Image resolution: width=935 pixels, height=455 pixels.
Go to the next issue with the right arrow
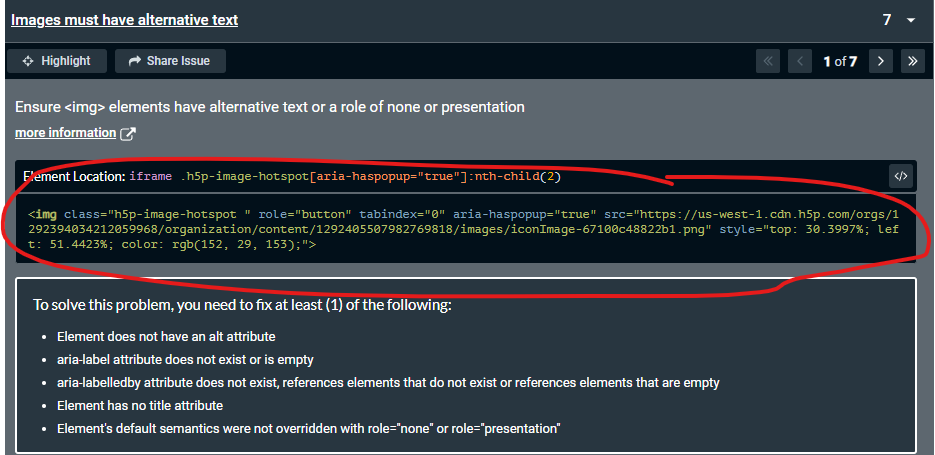(881, 61)
